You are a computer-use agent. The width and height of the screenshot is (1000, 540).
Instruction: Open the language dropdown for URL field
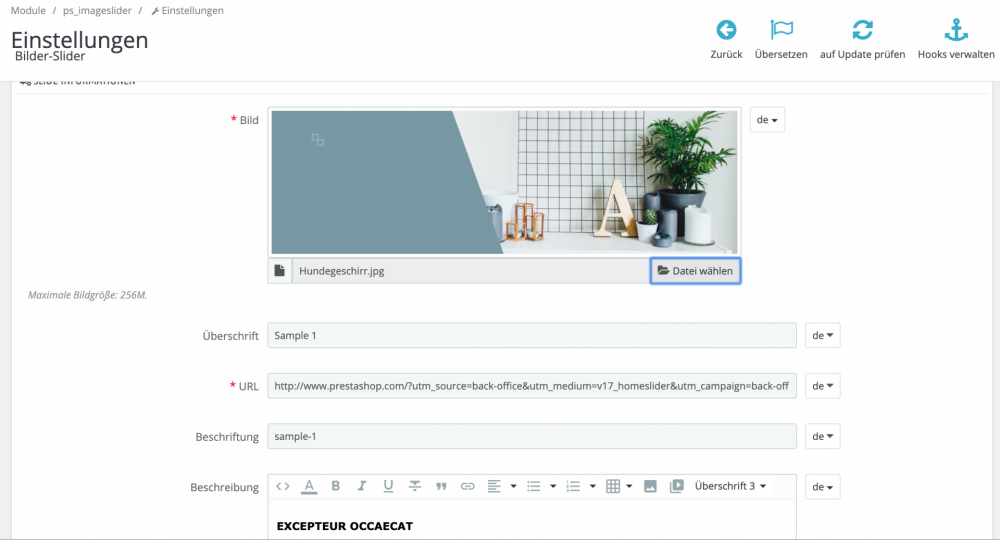click(x=823, y=386)
